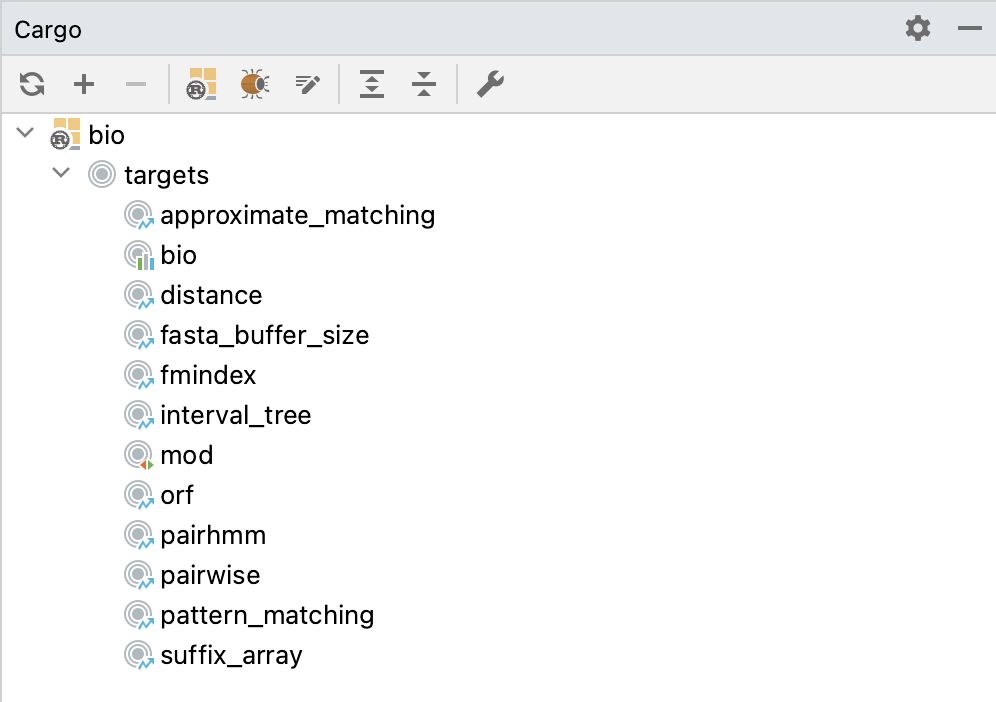Click the Detach Cargo project minus button
This screenshot has height=702, width=996.
click(x=136, y=84)
